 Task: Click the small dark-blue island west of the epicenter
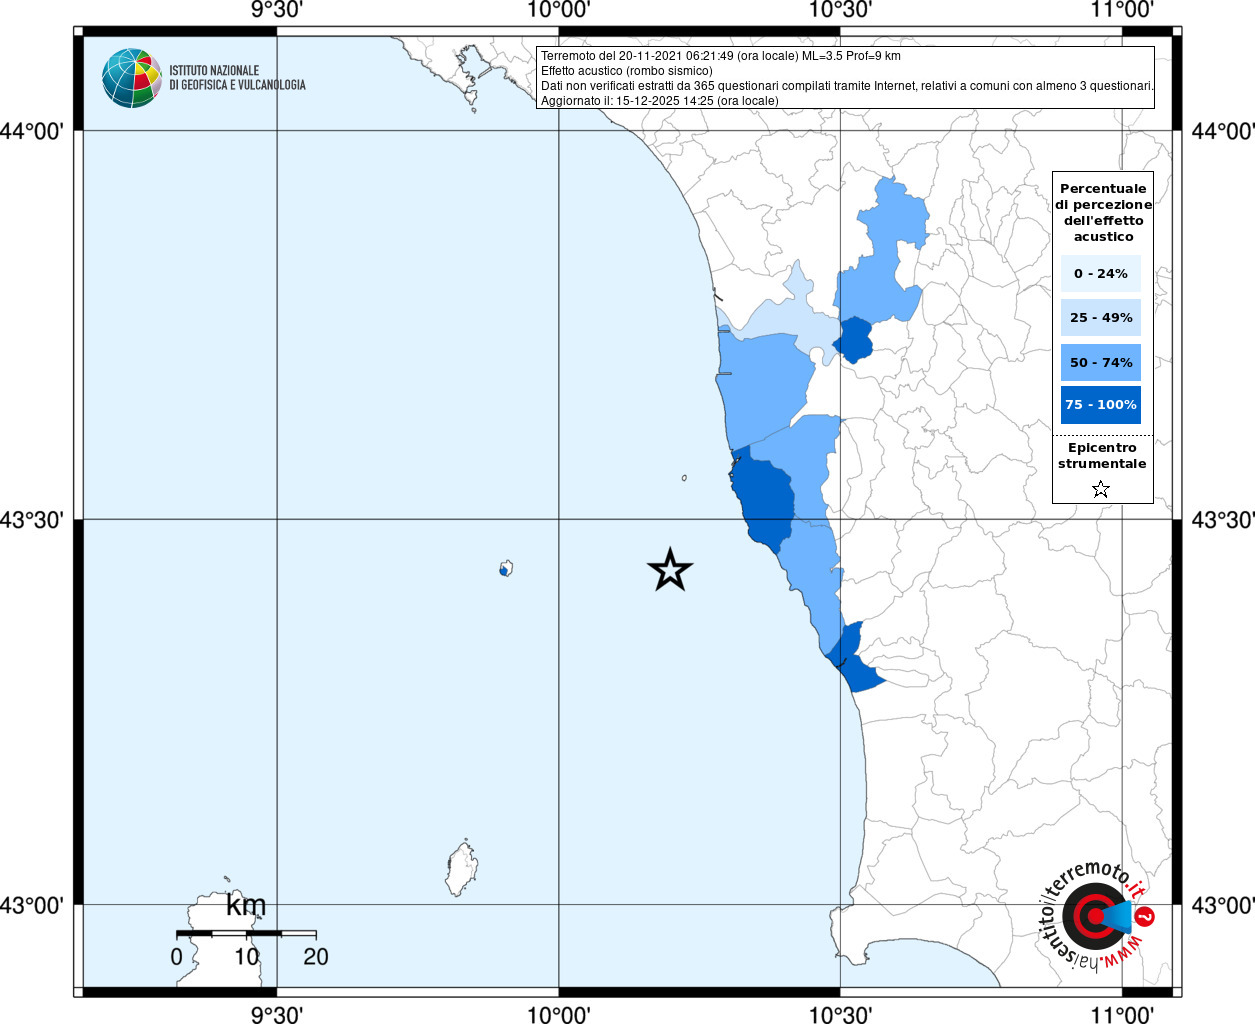(503, 571)
